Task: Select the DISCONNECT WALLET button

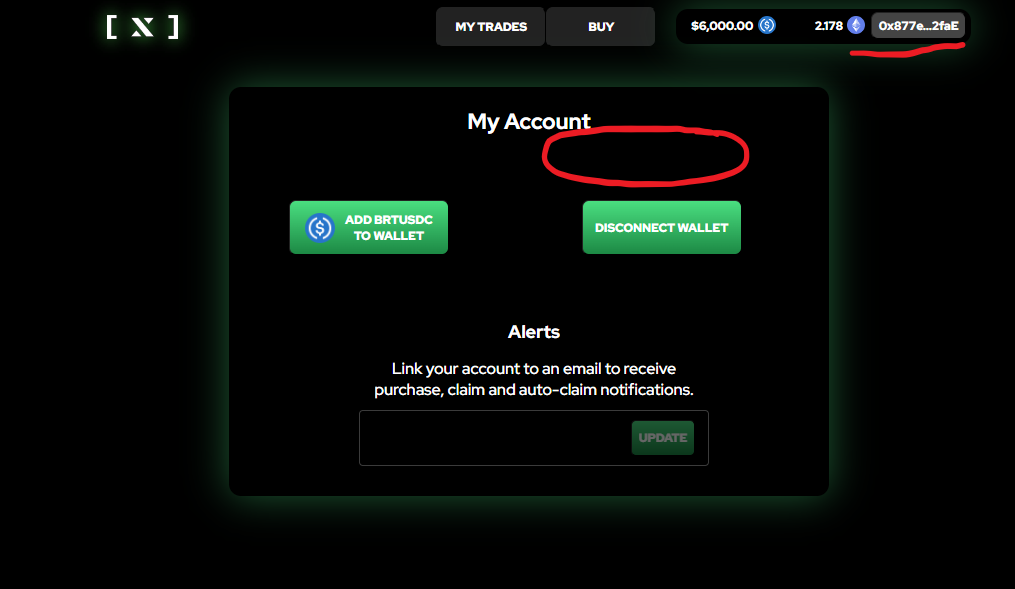Action: pos(662,227)
